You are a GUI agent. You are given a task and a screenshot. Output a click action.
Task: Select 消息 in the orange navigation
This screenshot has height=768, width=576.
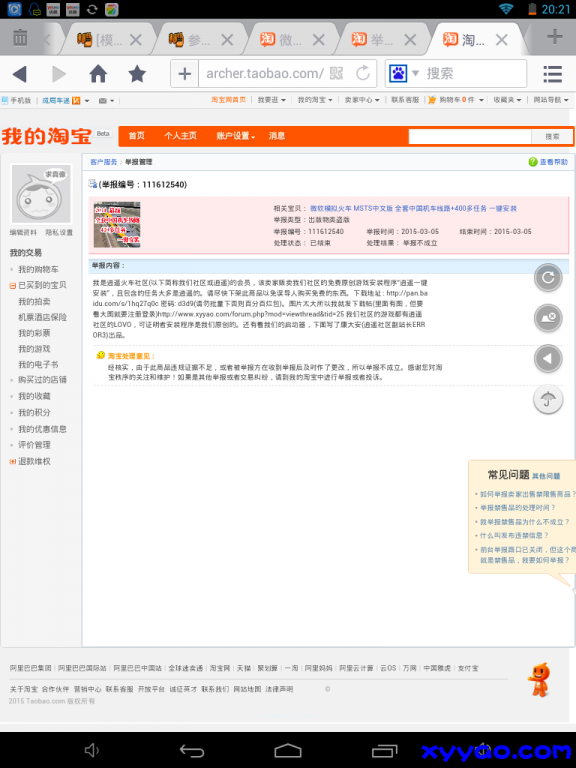[x=277, y=136]
